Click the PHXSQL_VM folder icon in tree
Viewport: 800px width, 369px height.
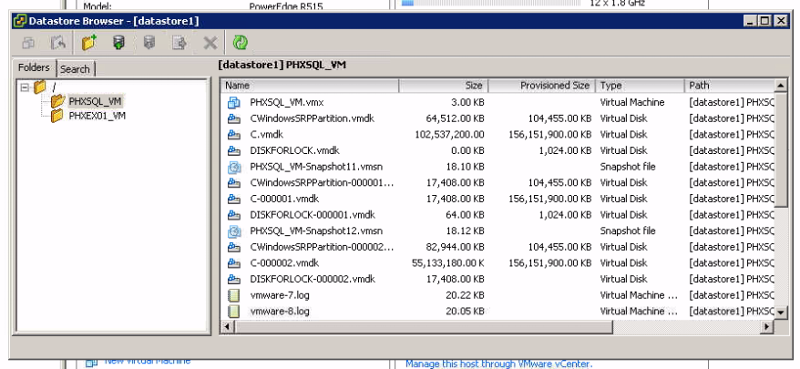(58, 101)
